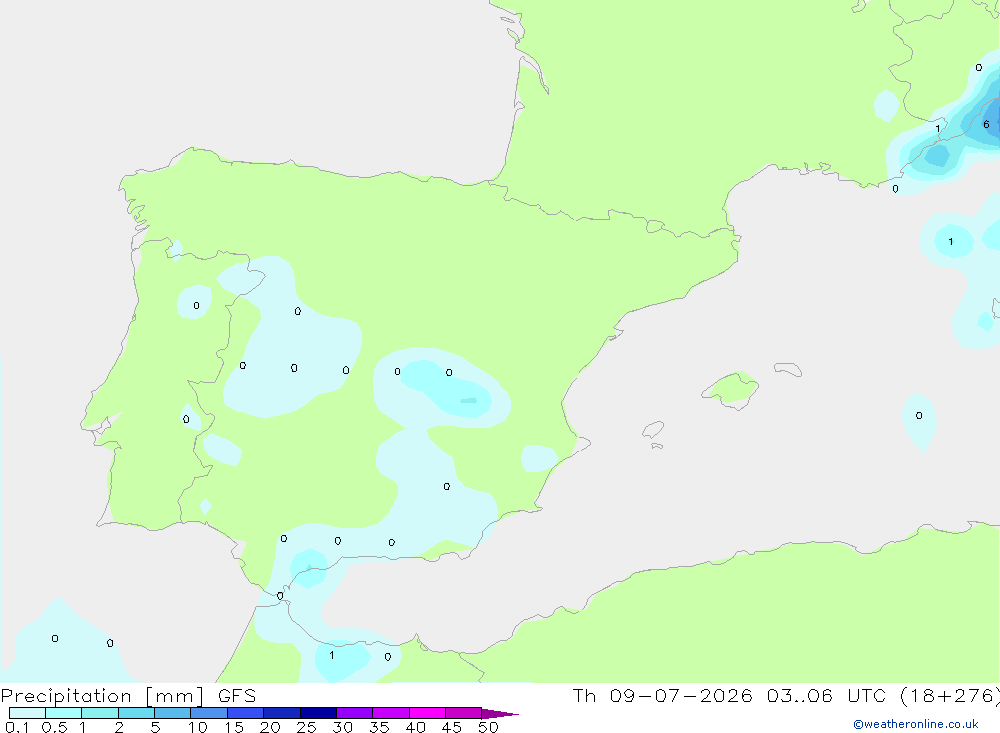Click the purple swatch between 35 and 40

point(391,713)
